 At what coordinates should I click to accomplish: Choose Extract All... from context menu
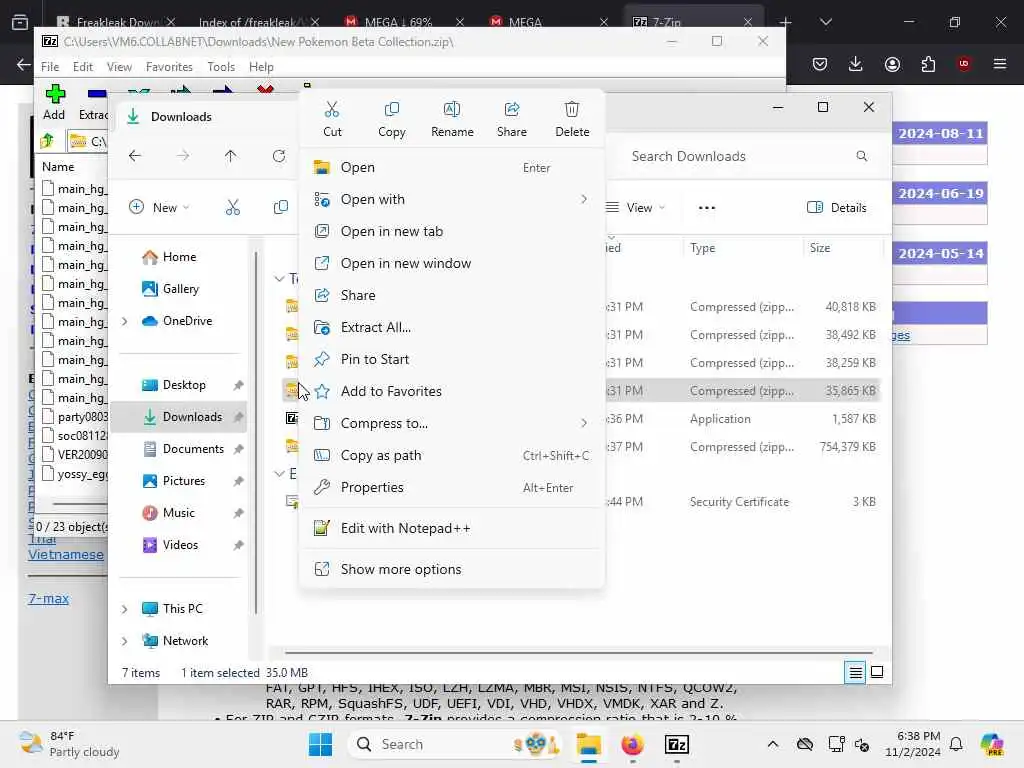[451, 327]
